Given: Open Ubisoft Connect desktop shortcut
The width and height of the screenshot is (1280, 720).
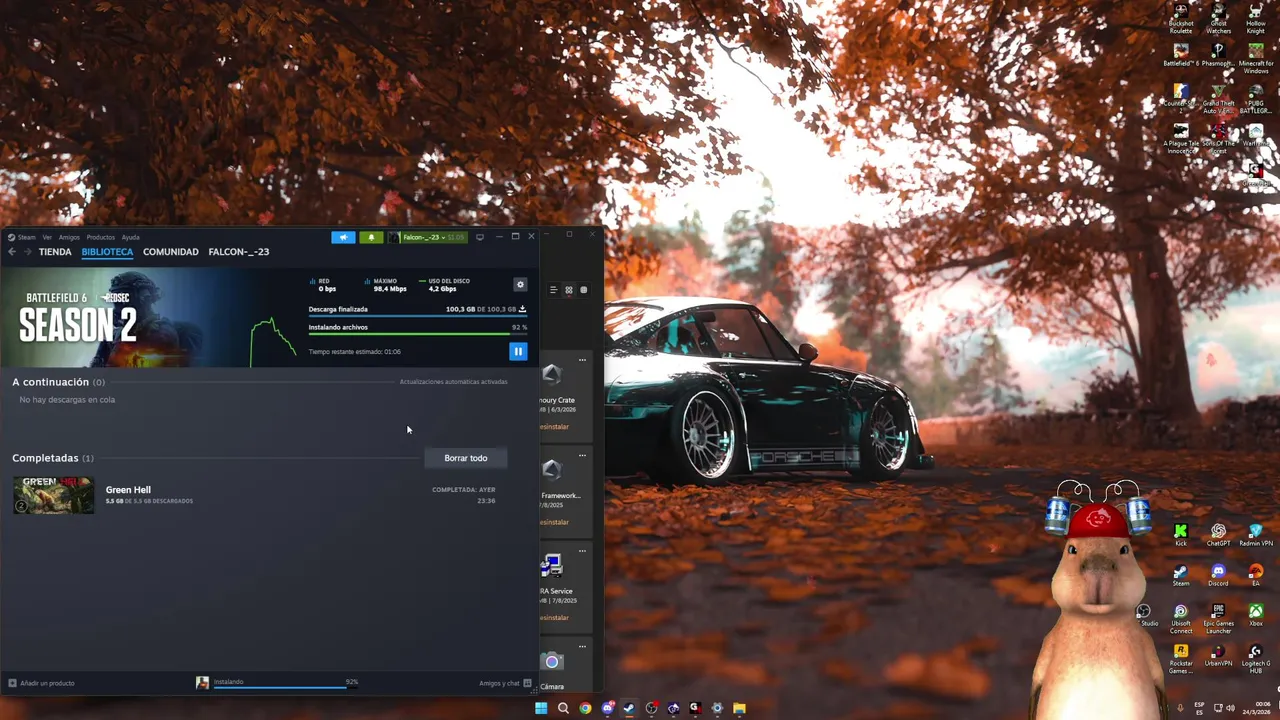Looking at the screenshot, I should coord(1181,618).
